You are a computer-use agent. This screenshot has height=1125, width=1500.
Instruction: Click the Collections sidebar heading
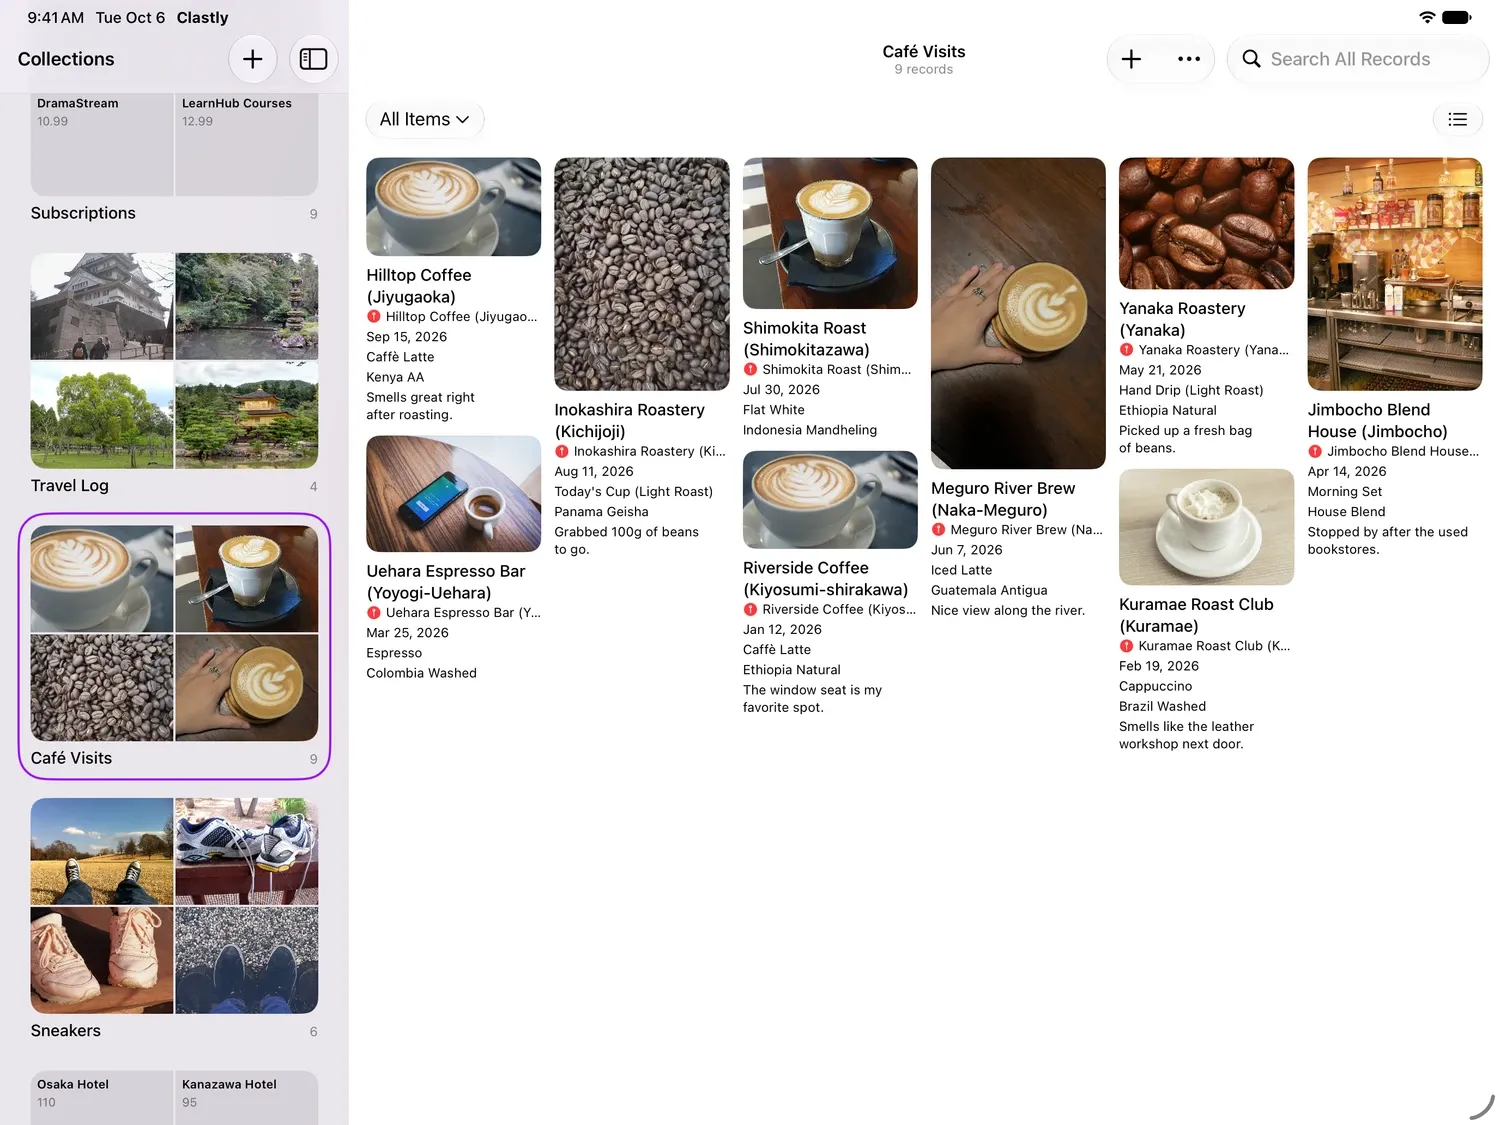point(66,59)
